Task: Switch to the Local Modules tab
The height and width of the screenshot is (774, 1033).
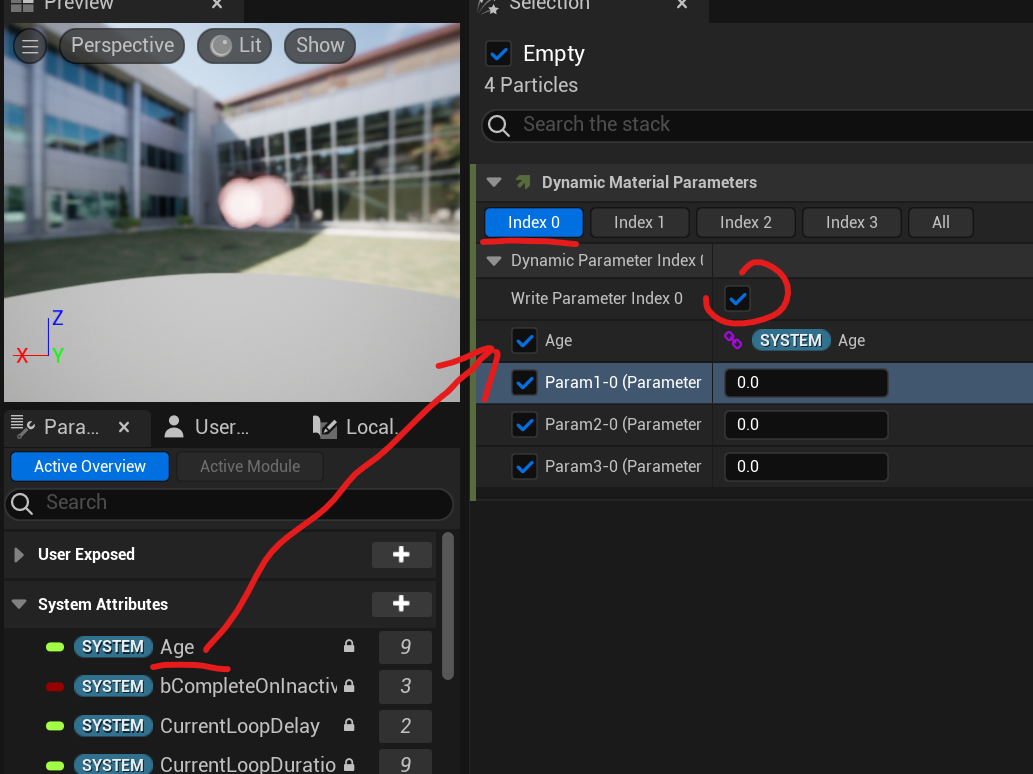Action: click(356, 427)
